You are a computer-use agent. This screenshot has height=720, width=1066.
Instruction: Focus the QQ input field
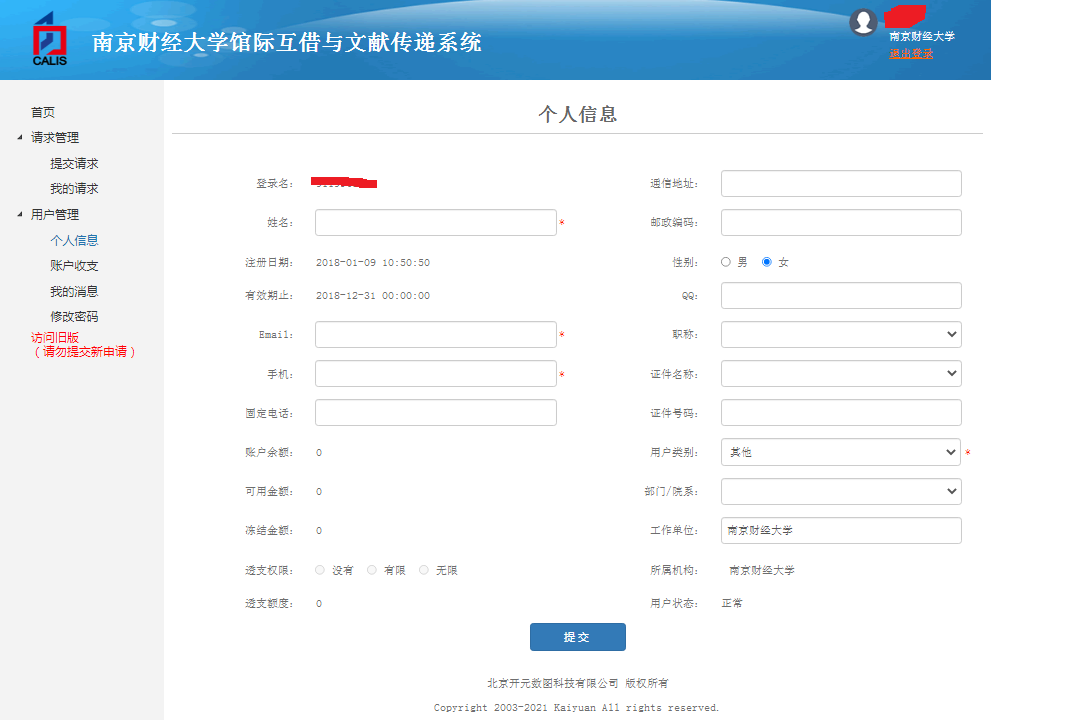coord(841,296)
